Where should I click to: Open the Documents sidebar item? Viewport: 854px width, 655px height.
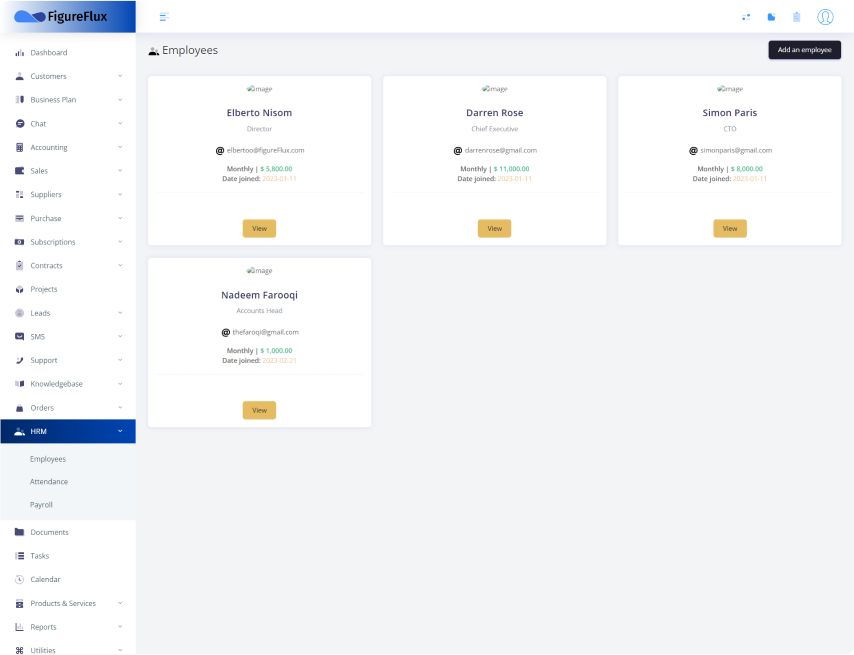49,532
